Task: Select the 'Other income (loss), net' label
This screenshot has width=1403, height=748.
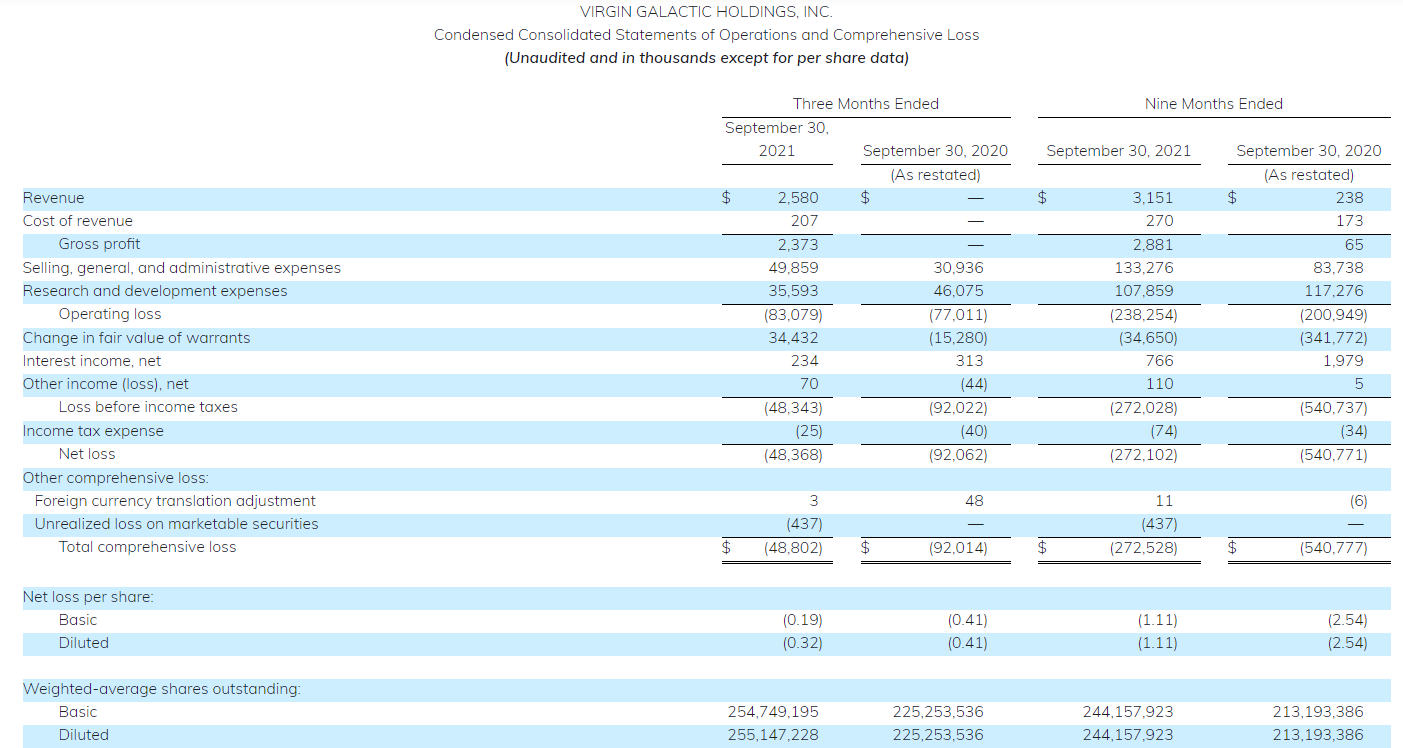Action: (x=106, y=384)
